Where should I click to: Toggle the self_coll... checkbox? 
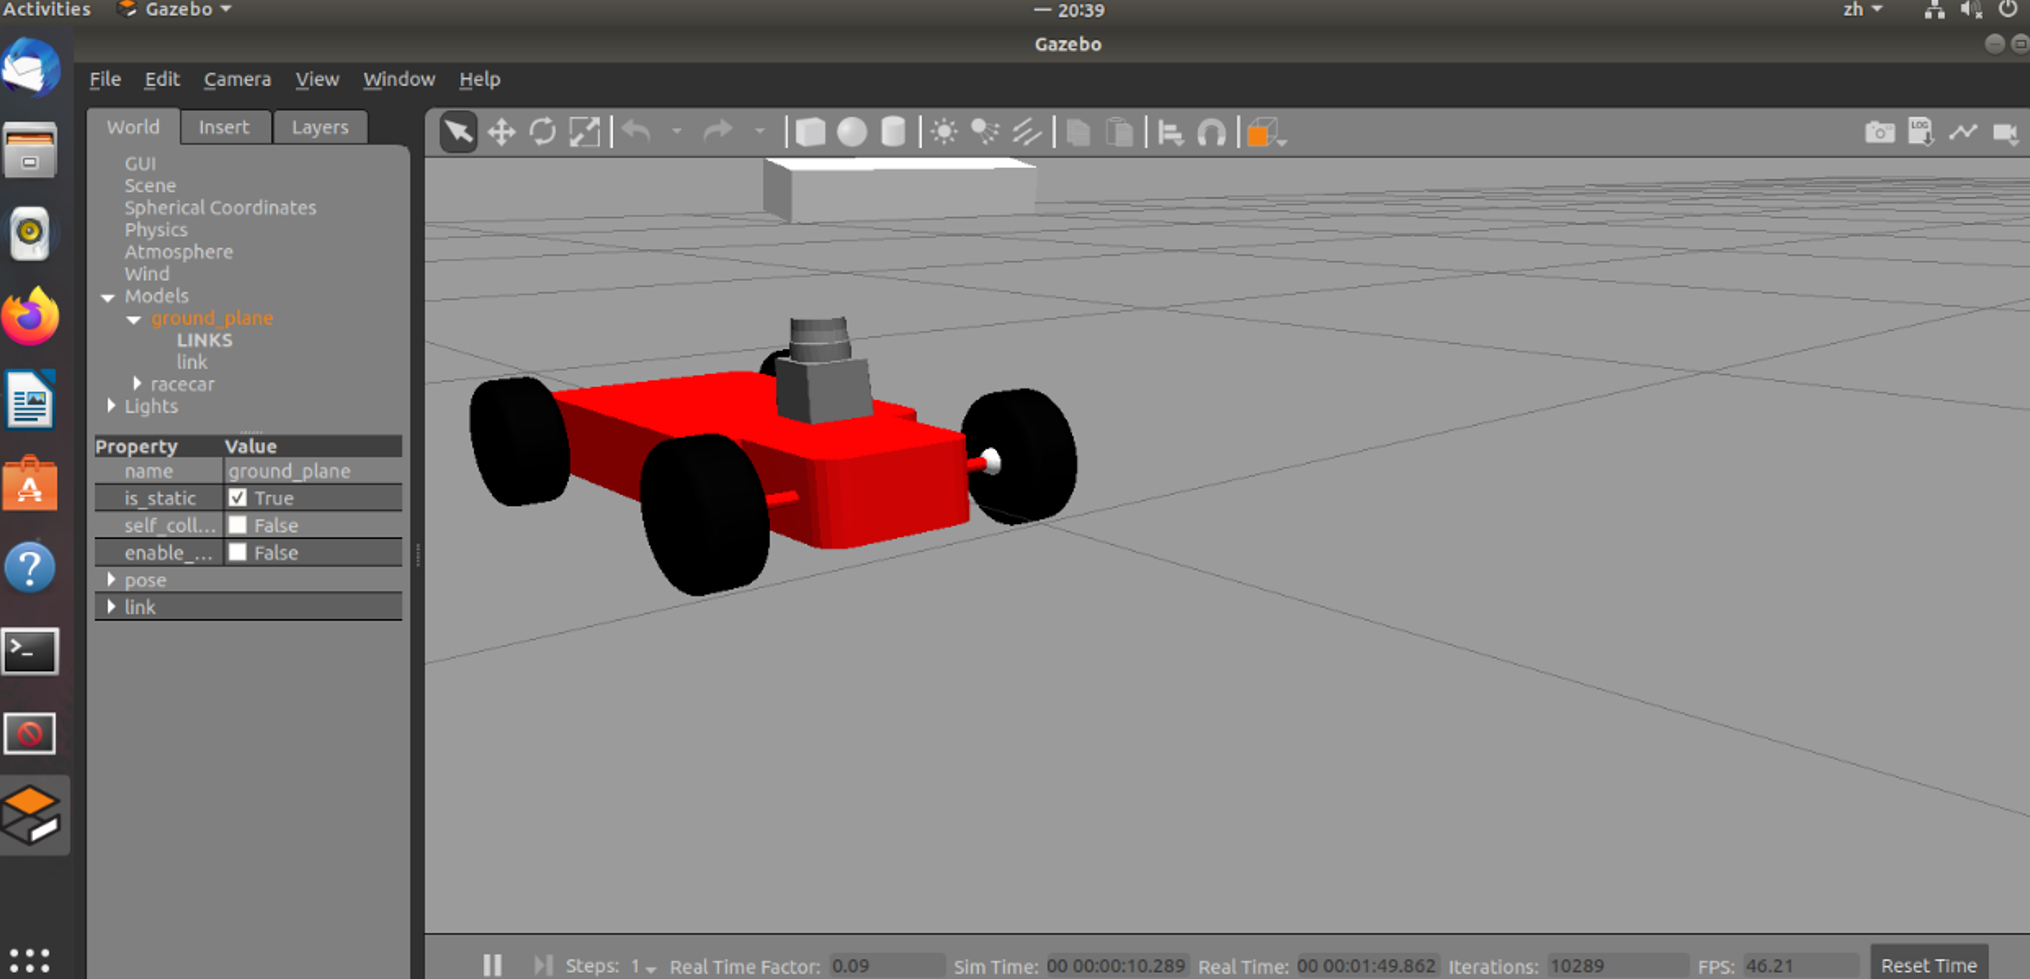tap(237, 525)
